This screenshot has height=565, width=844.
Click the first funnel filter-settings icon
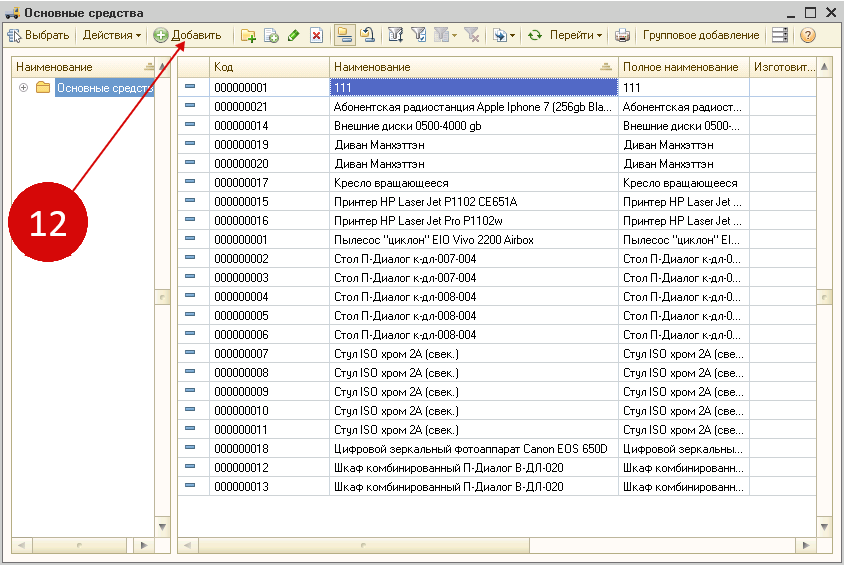click(x=395, y=35)
